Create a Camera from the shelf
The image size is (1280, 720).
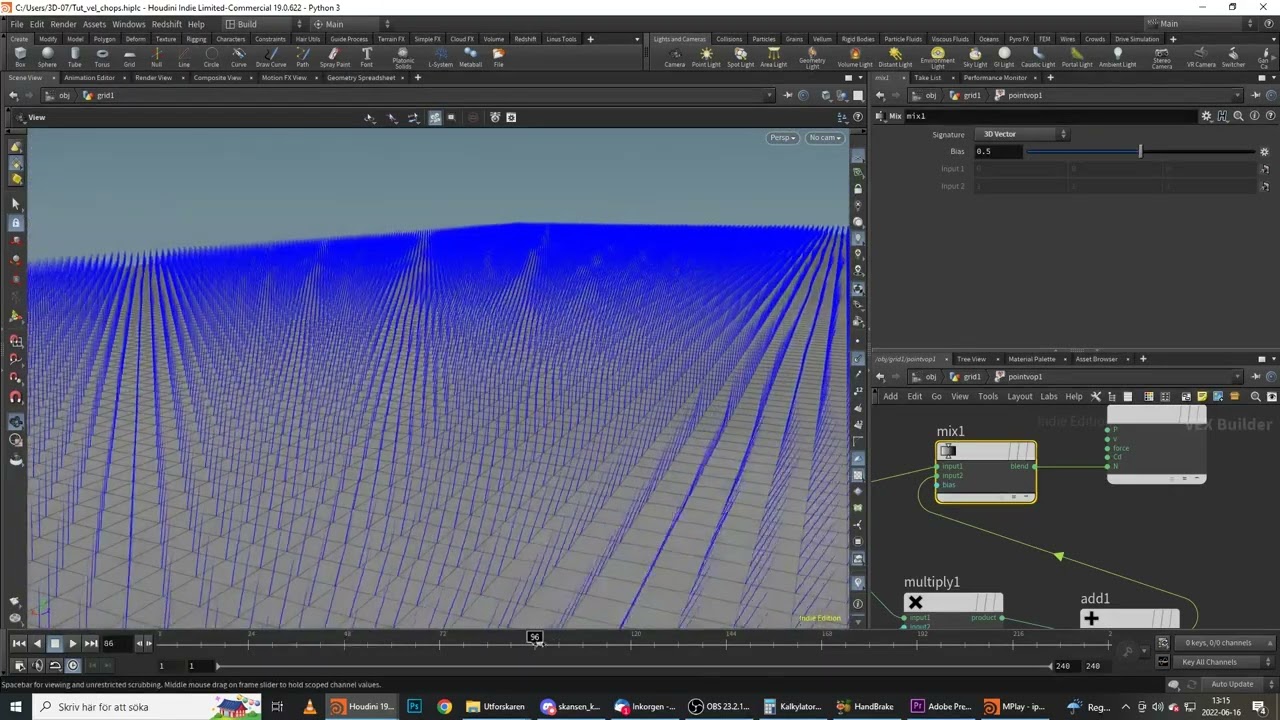coord(675,57)
